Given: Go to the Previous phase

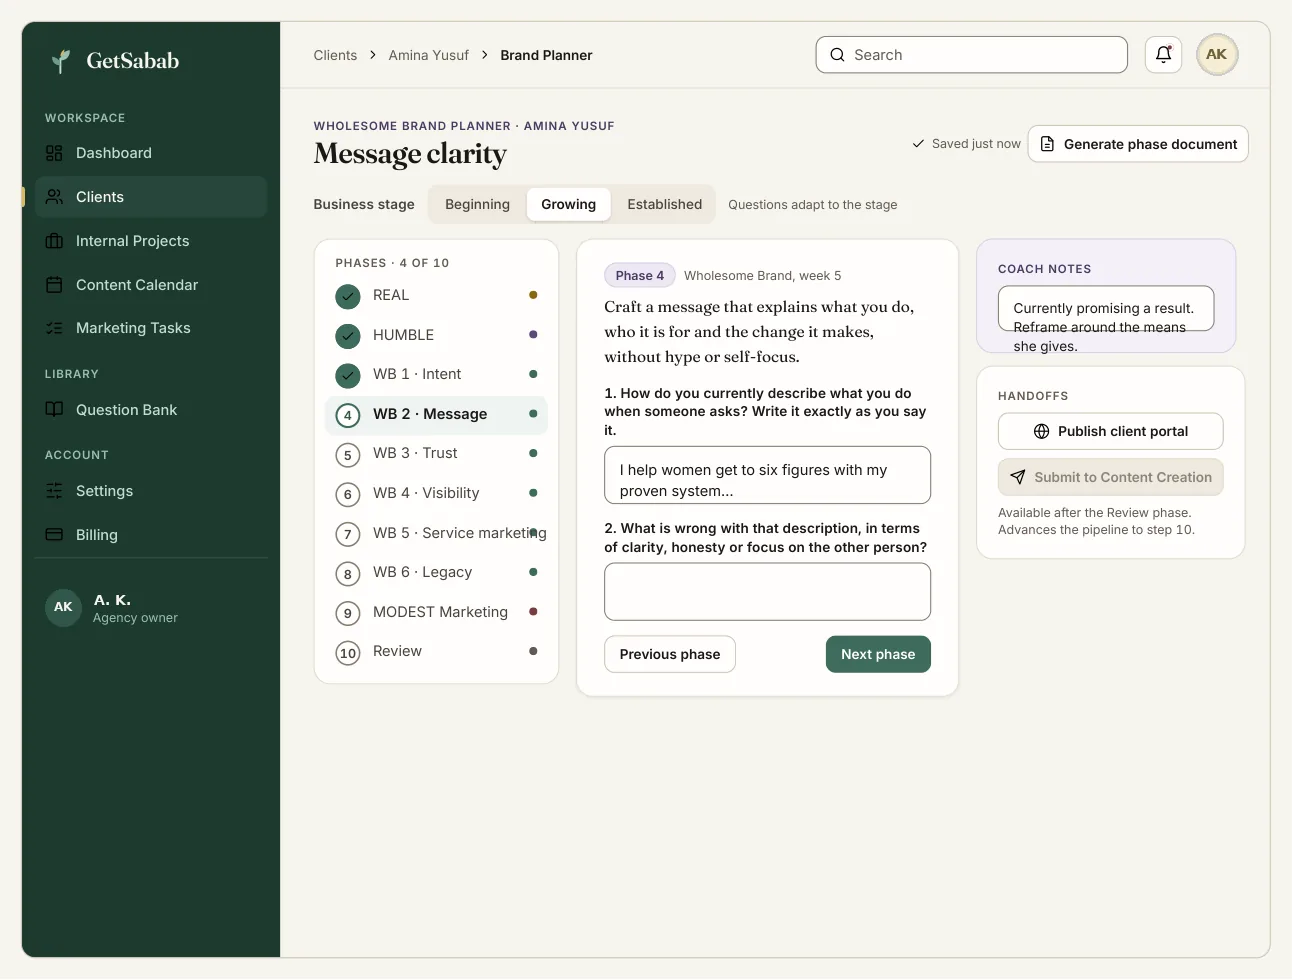Looking at the screenshot, I should [x=670, y=654].
